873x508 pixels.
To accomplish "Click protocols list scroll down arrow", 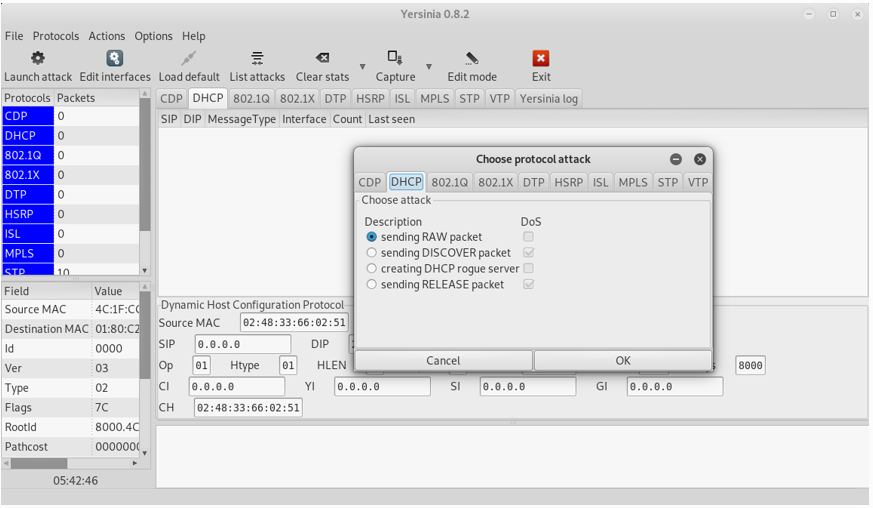I will (145, 271).
